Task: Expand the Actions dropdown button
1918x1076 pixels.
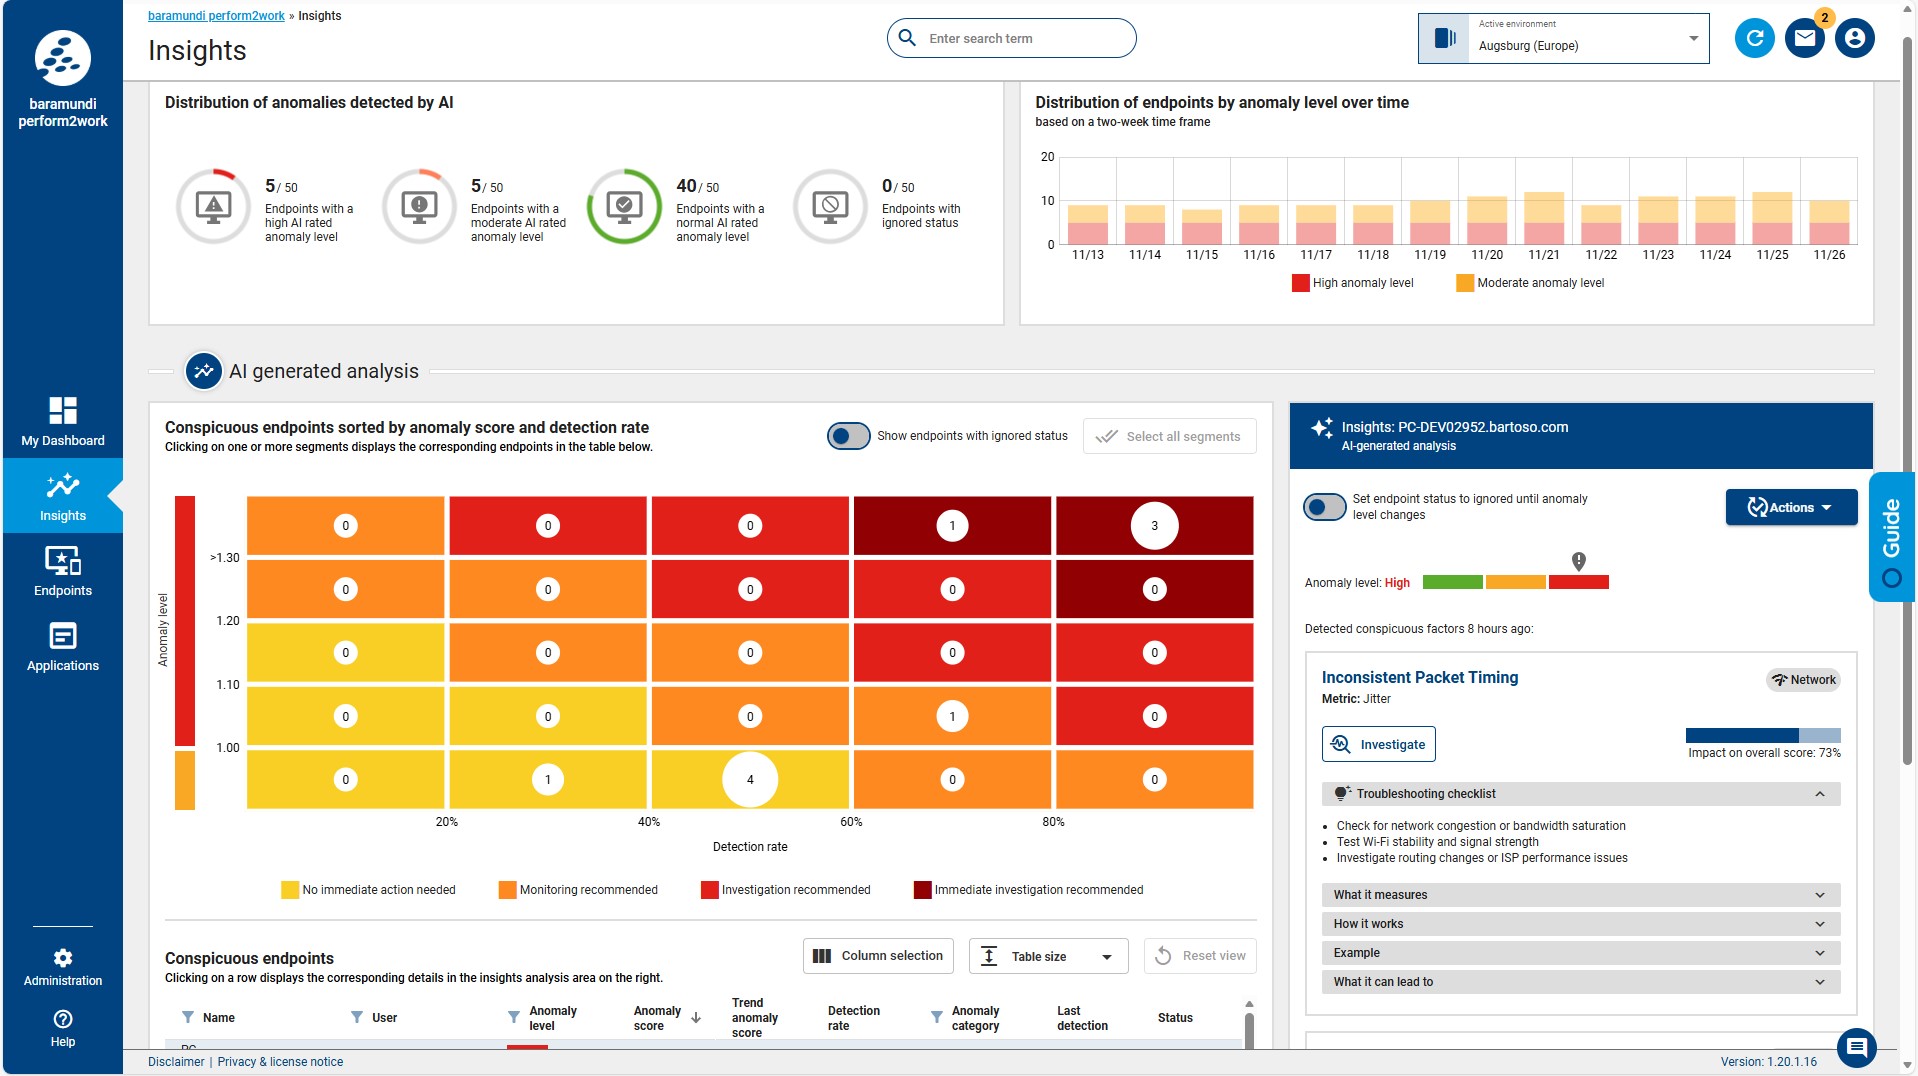Action: [x=1790, y=507]
